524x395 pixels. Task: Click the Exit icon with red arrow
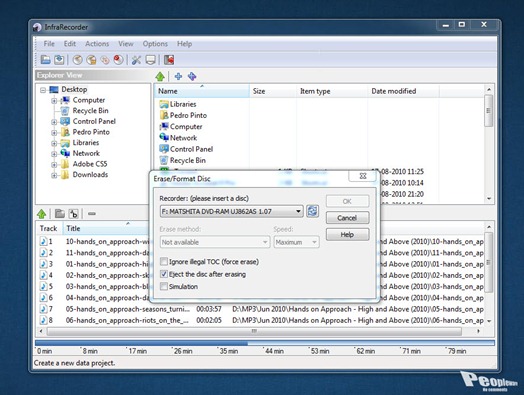click(169, 60)
